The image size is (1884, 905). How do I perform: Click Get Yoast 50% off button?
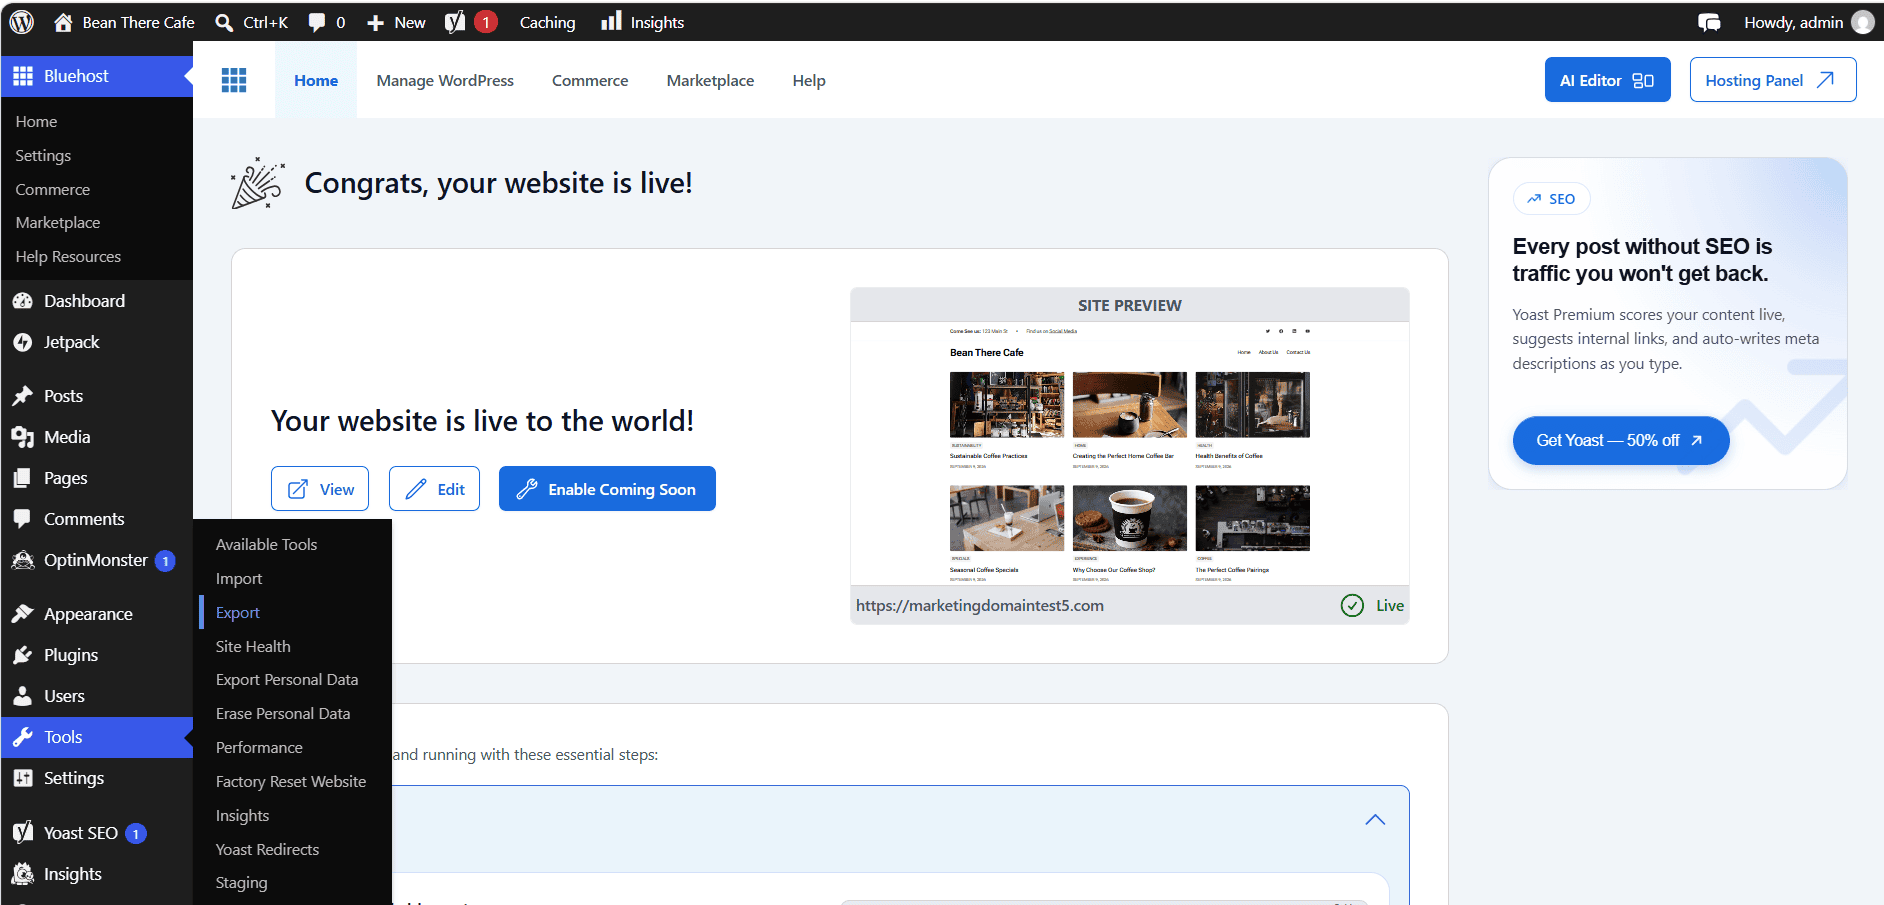click(x=1620, y=440)
